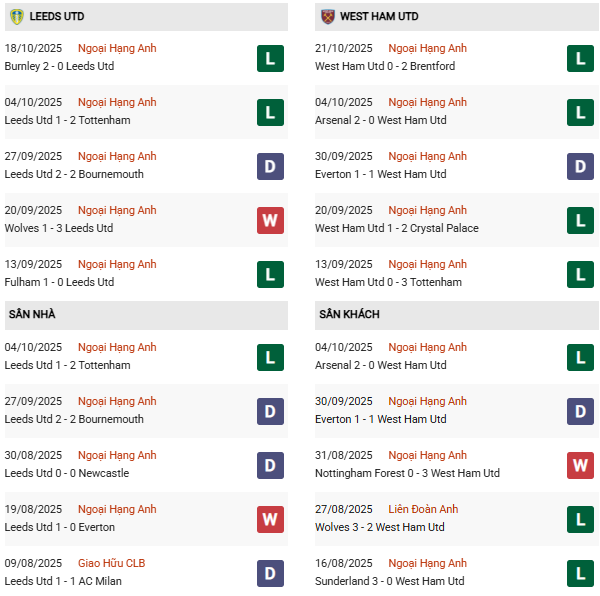The image size is (600, 596).
Task: Click the D badge for Leeds 0-0 Newcastle
Action: tap(270, 465)
